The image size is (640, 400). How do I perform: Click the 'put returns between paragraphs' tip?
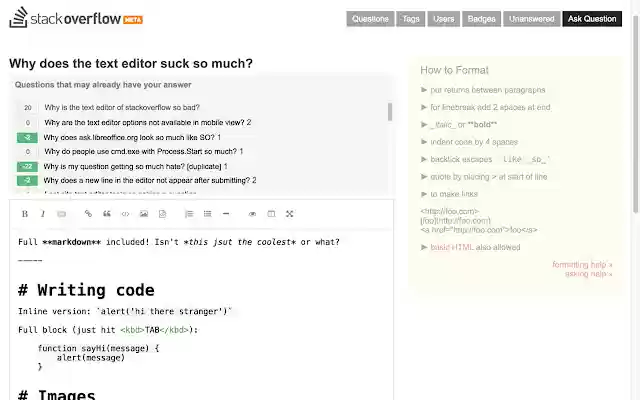[x=488, y=90]
